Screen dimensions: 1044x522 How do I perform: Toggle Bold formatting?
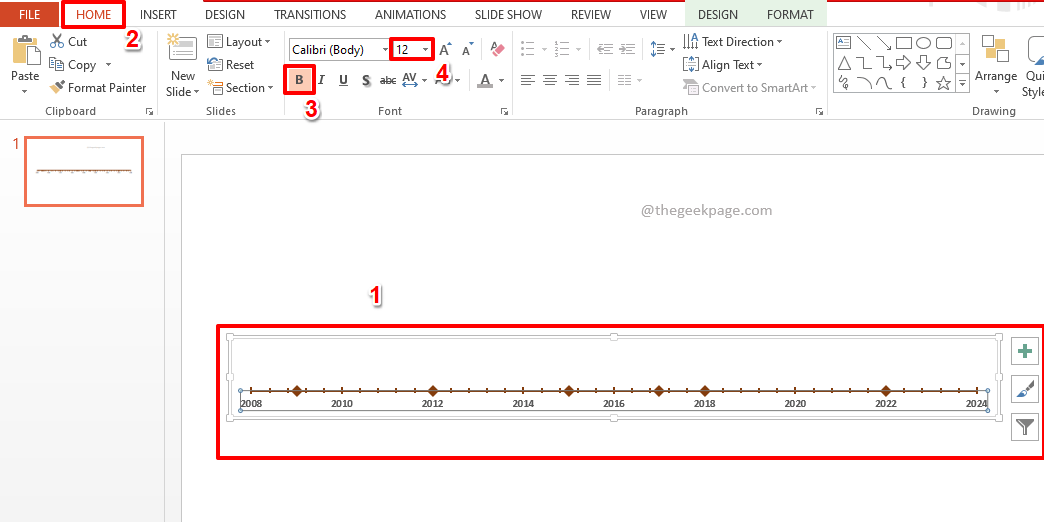click(299, 80)
